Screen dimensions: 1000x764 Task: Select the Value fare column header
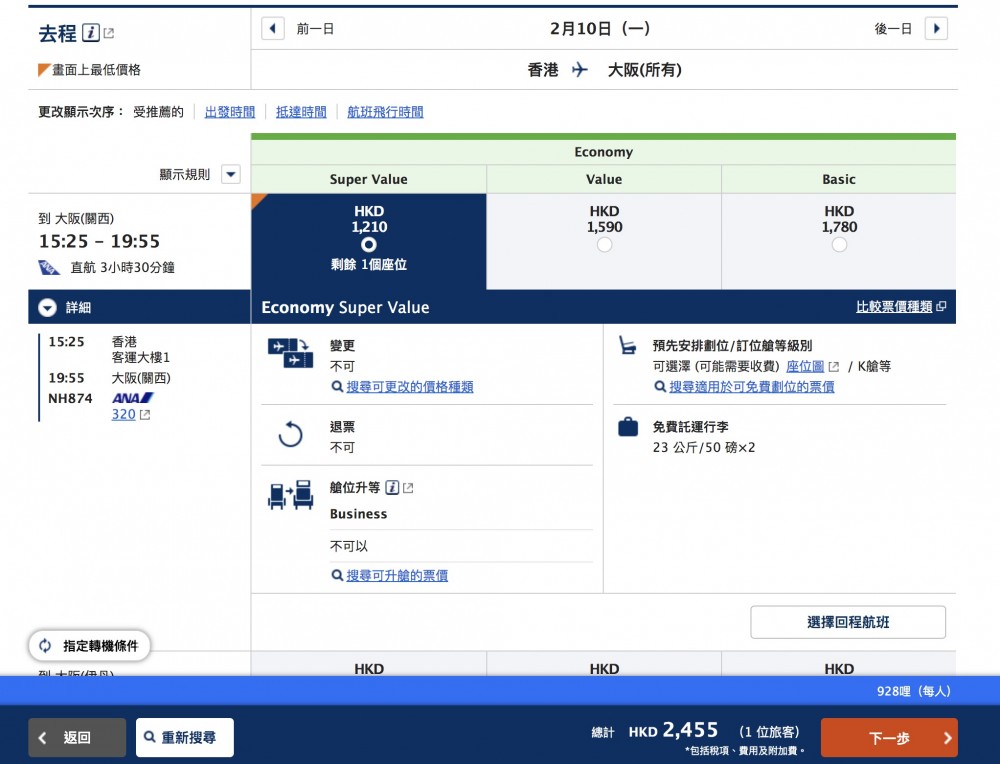604,179
